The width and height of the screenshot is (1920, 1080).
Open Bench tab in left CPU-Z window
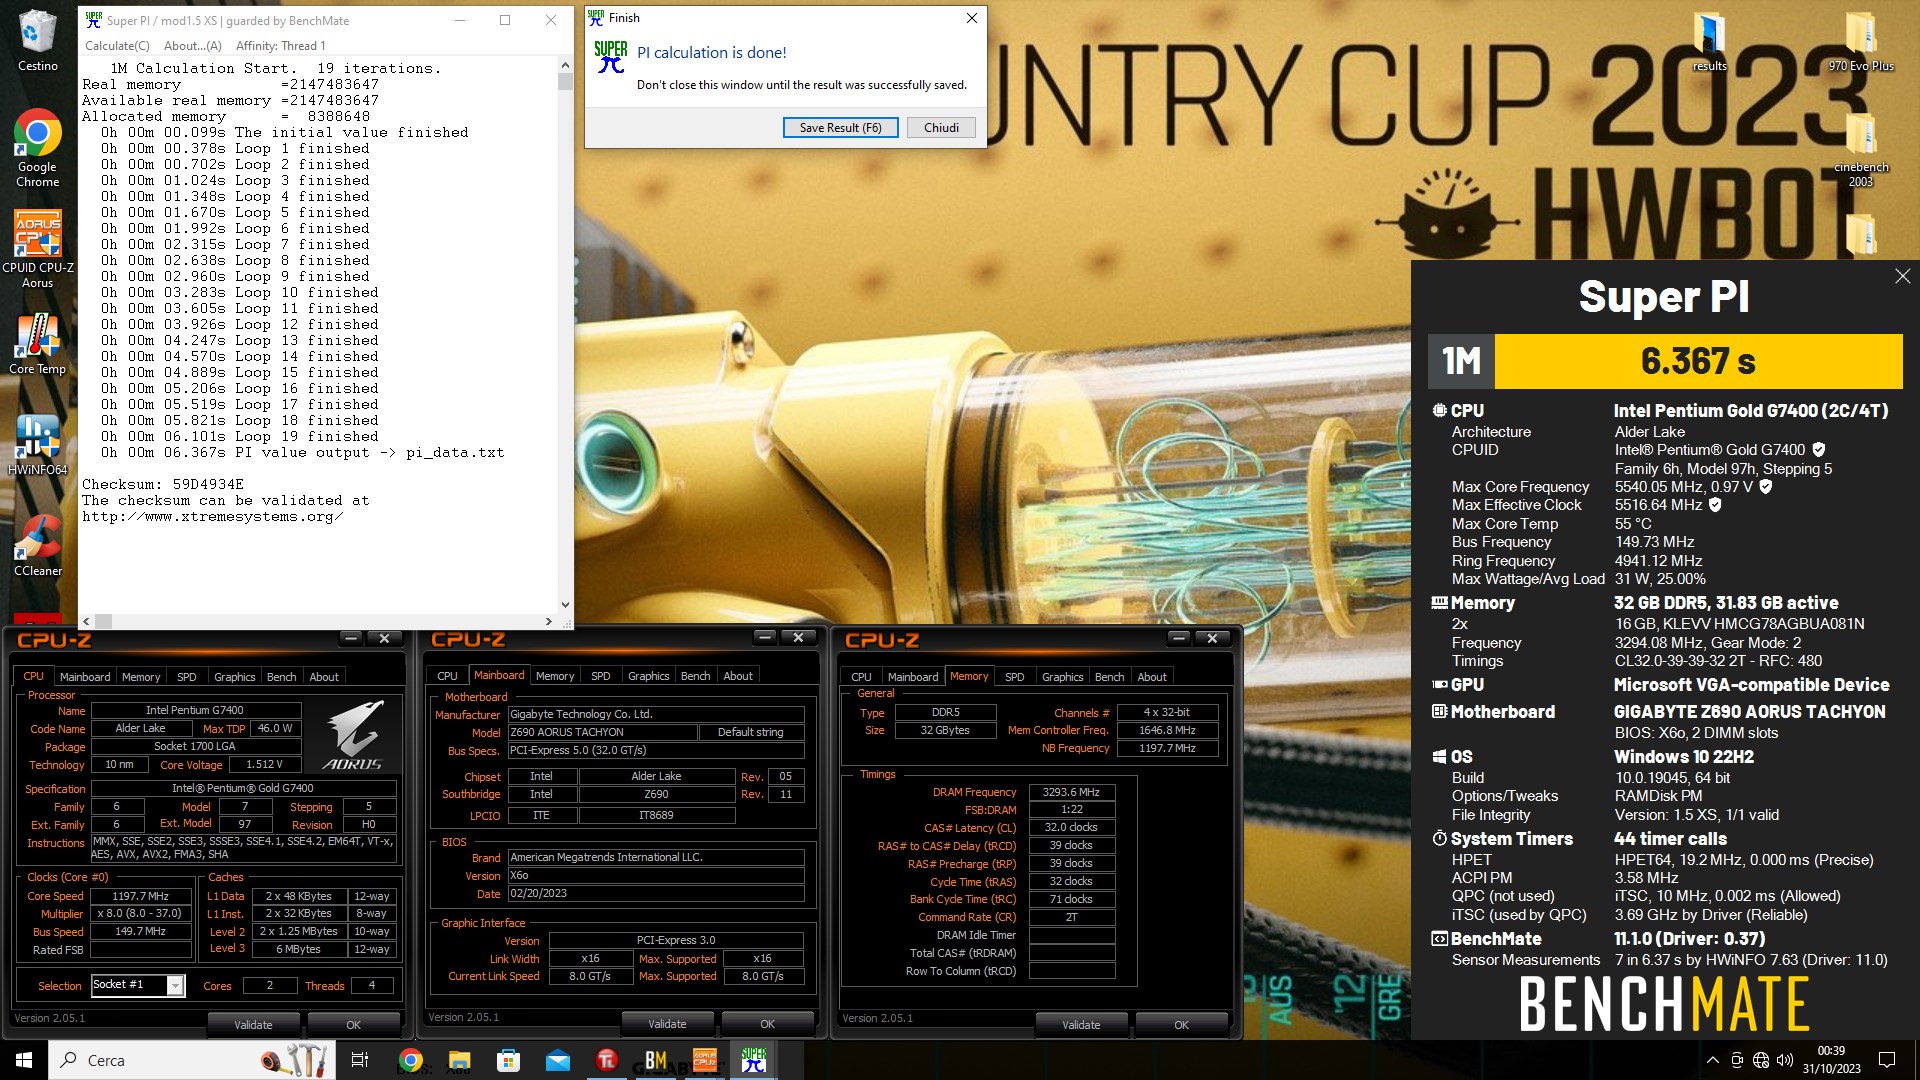coord(282,677)
